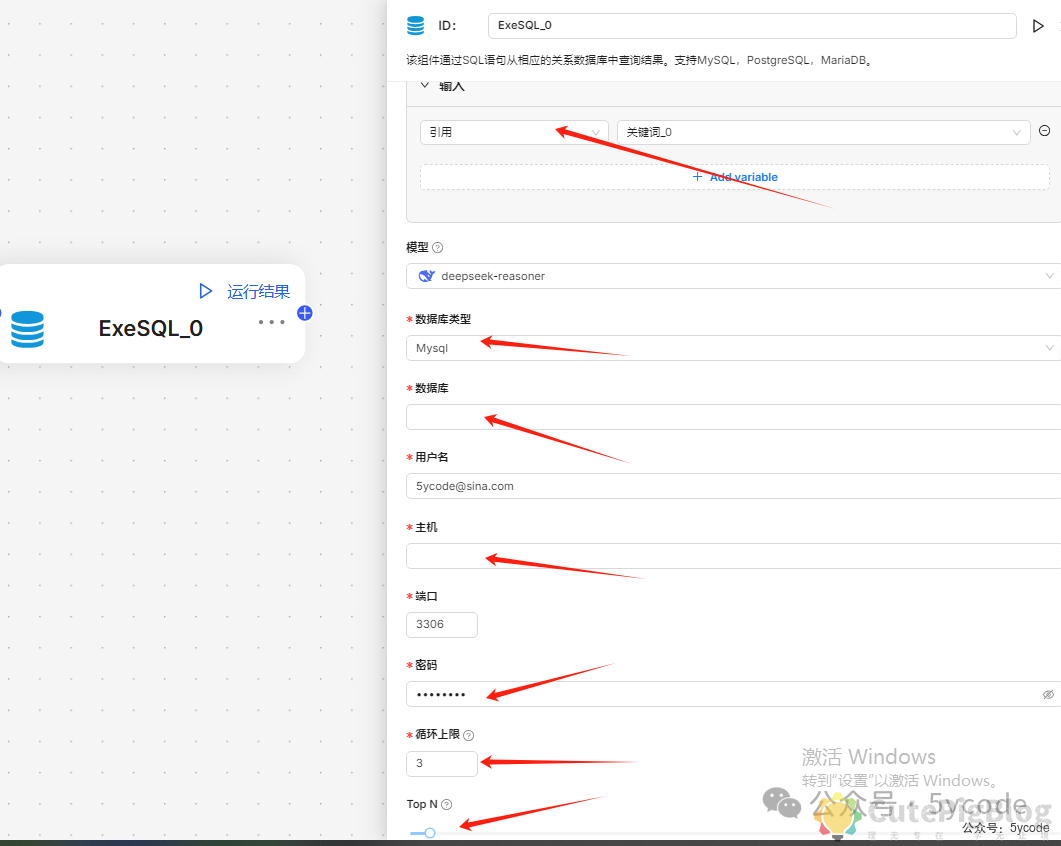This screenshot has width=1061, height=846.
Task: Click the 循环上限 value input showing 3
Action: (441, 763)
